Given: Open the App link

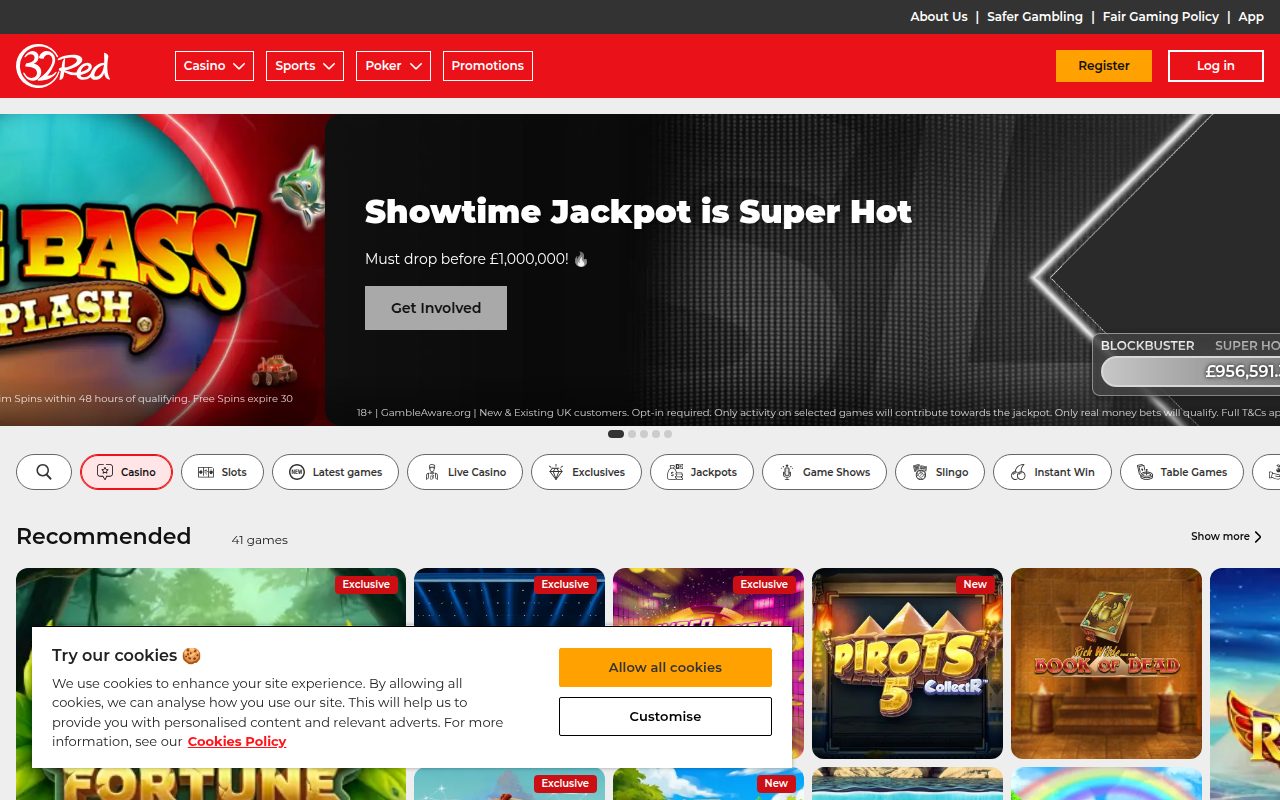Looking at the screenshot, I should click(1251, 16).
